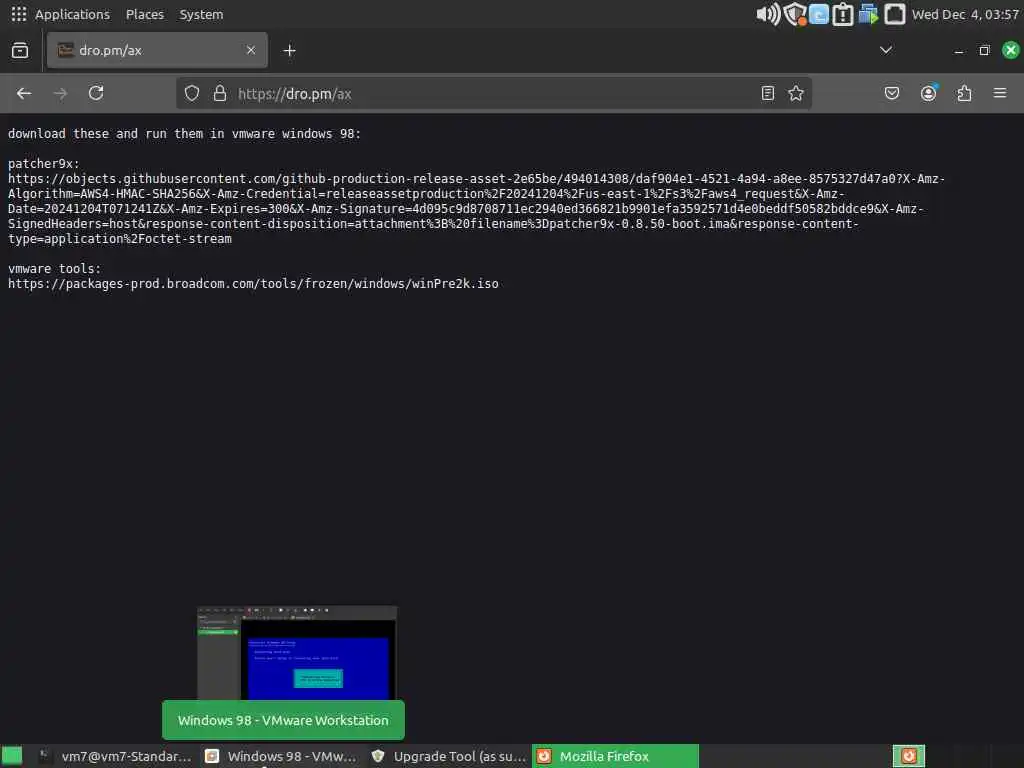Go back to previous page
The height and width of the screenshot is (768, 1024).
[24, 93]
